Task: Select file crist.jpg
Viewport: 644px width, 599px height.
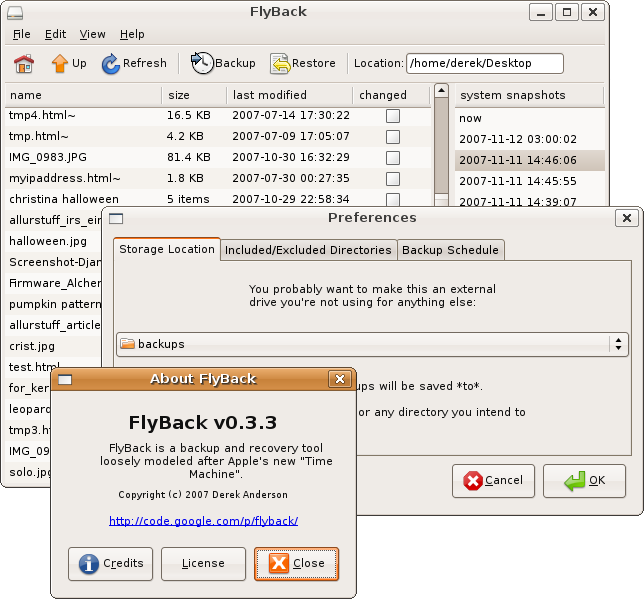Action: coord(53,346)
